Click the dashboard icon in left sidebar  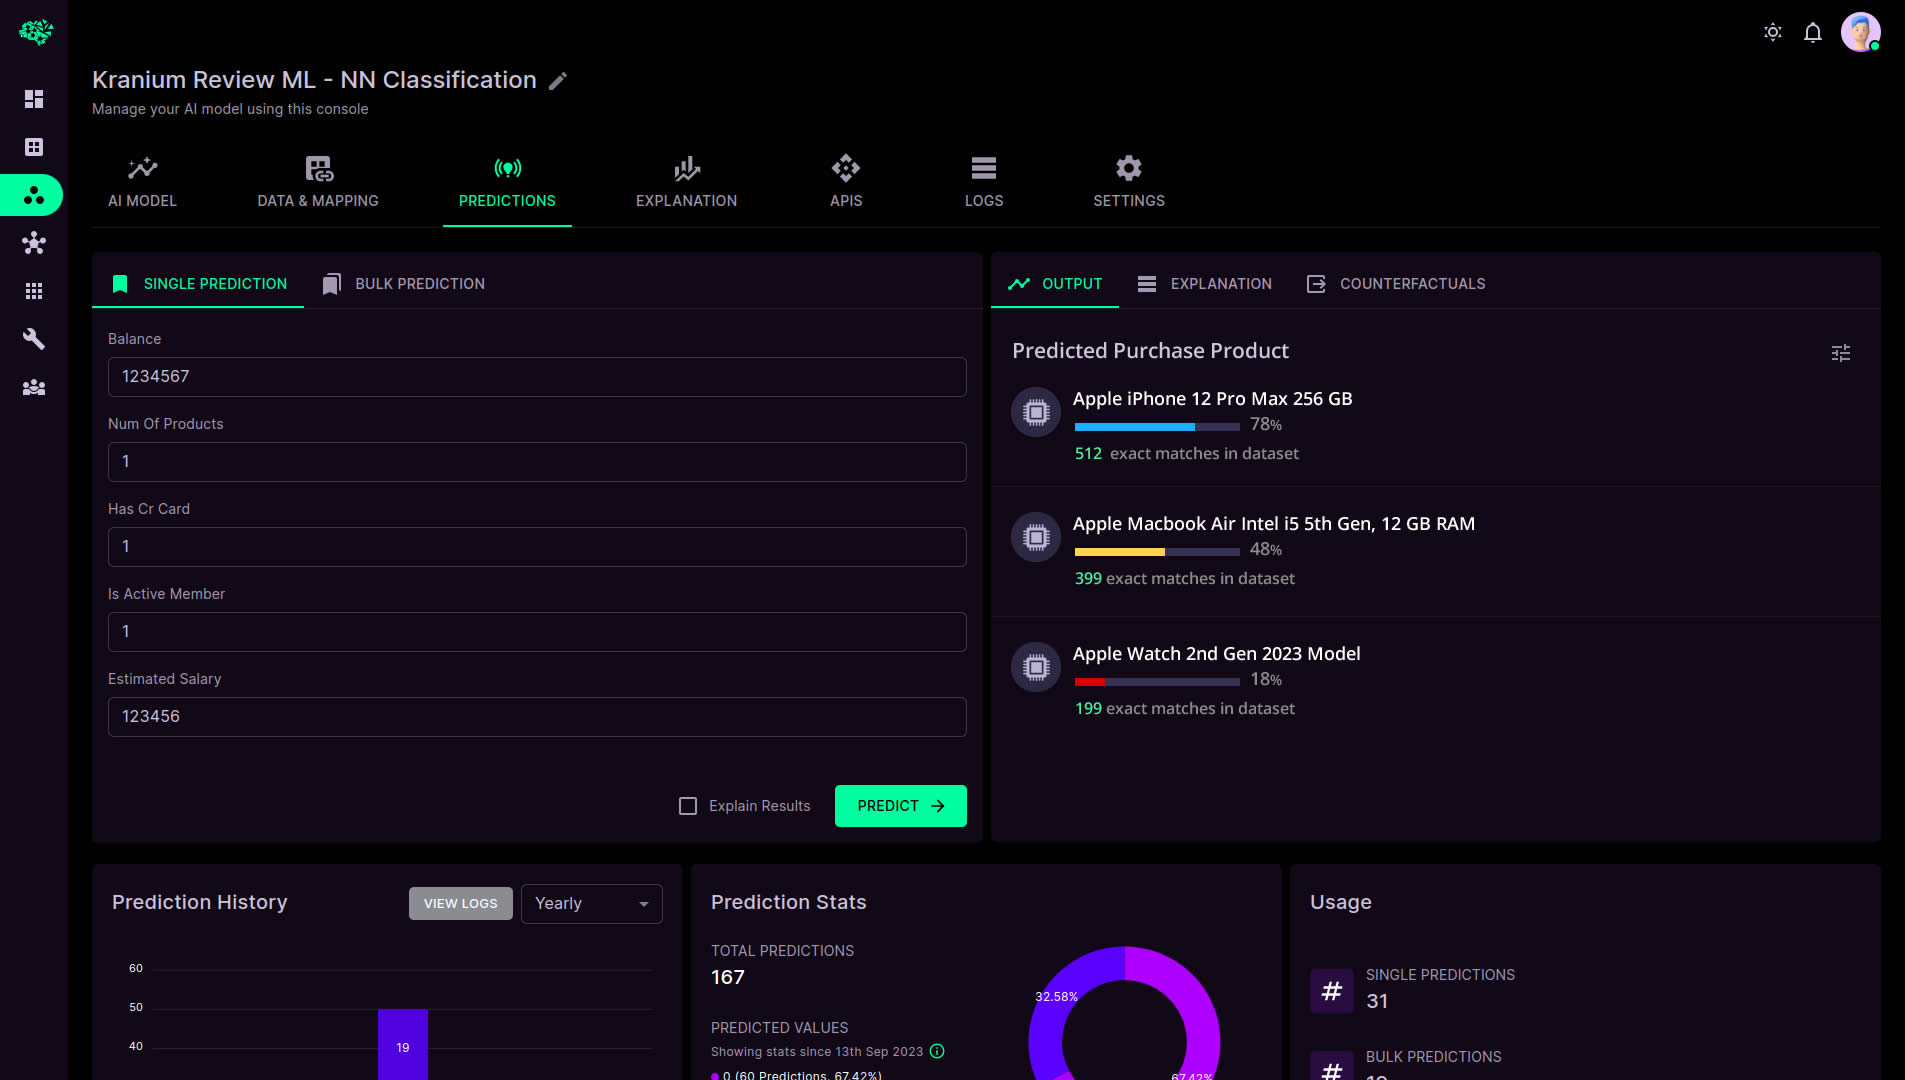tap(34, 99)
